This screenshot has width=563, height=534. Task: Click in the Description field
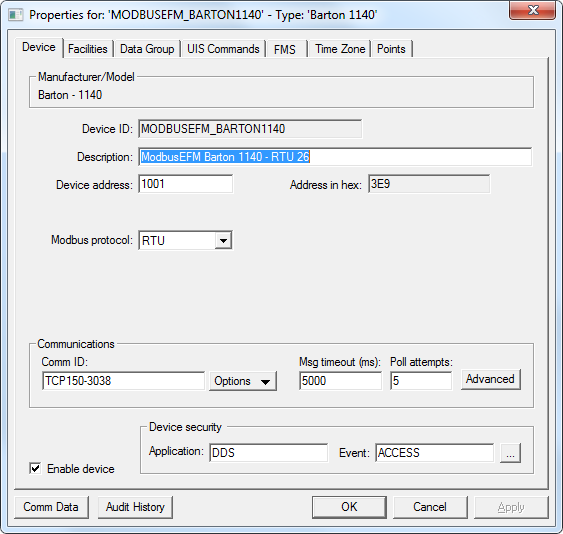click(x=335, y=157)
